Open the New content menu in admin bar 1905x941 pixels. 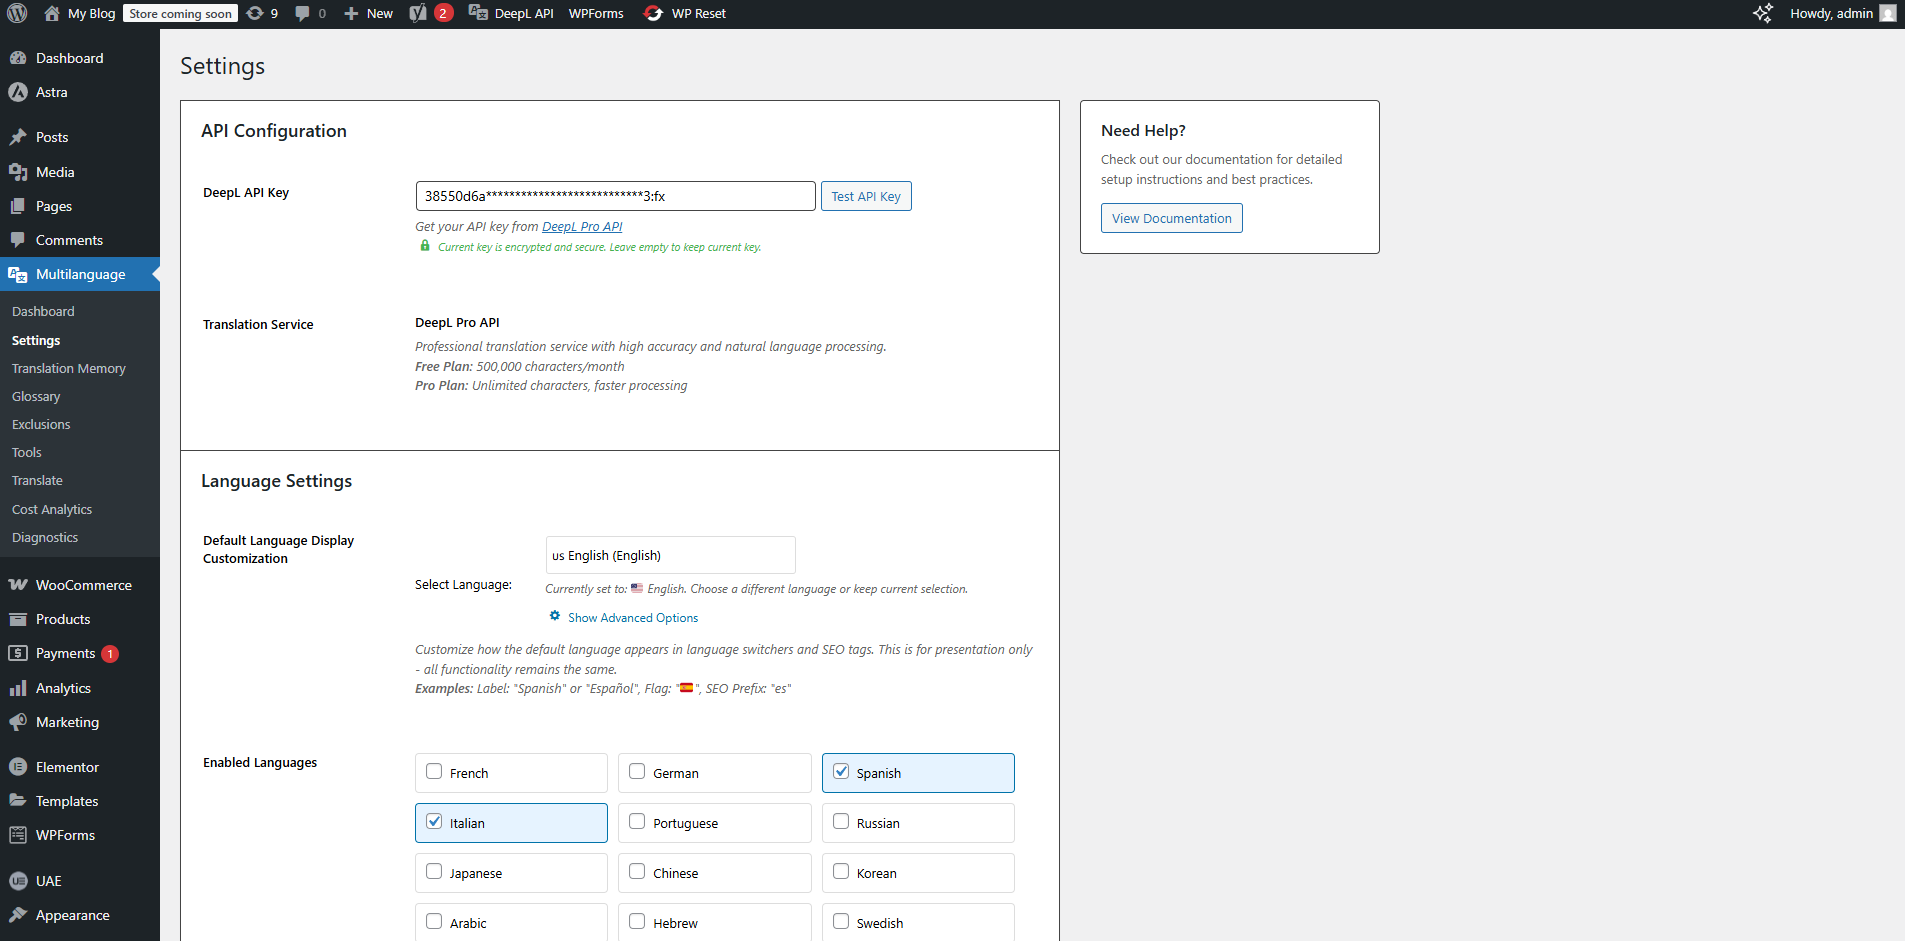[x=368, y=14]
